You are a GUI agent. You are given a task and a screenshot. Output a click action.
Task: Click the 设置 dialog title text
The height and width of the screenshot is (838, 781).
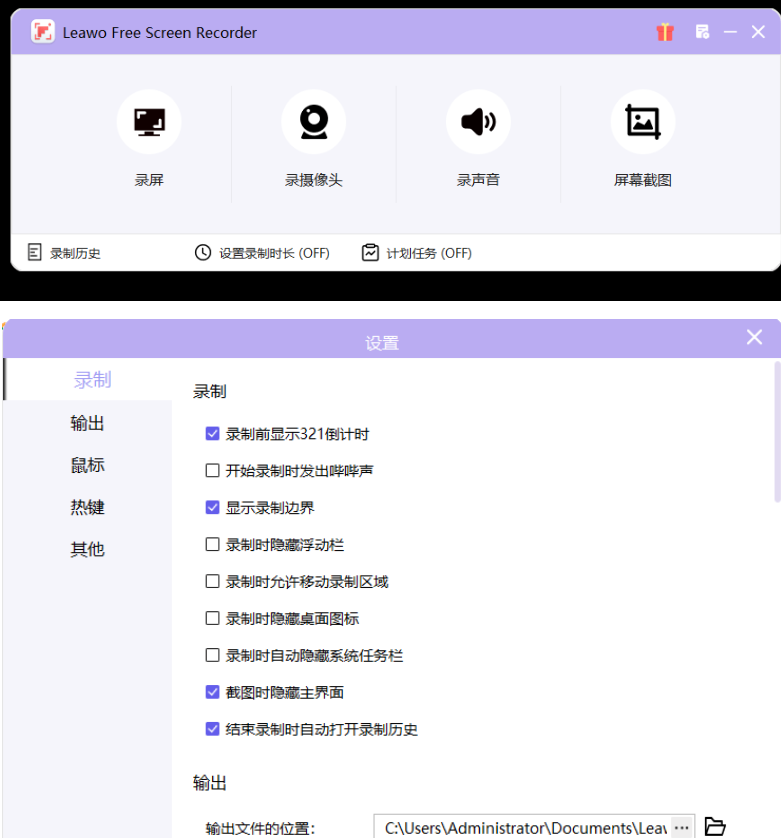pos(382,343)
